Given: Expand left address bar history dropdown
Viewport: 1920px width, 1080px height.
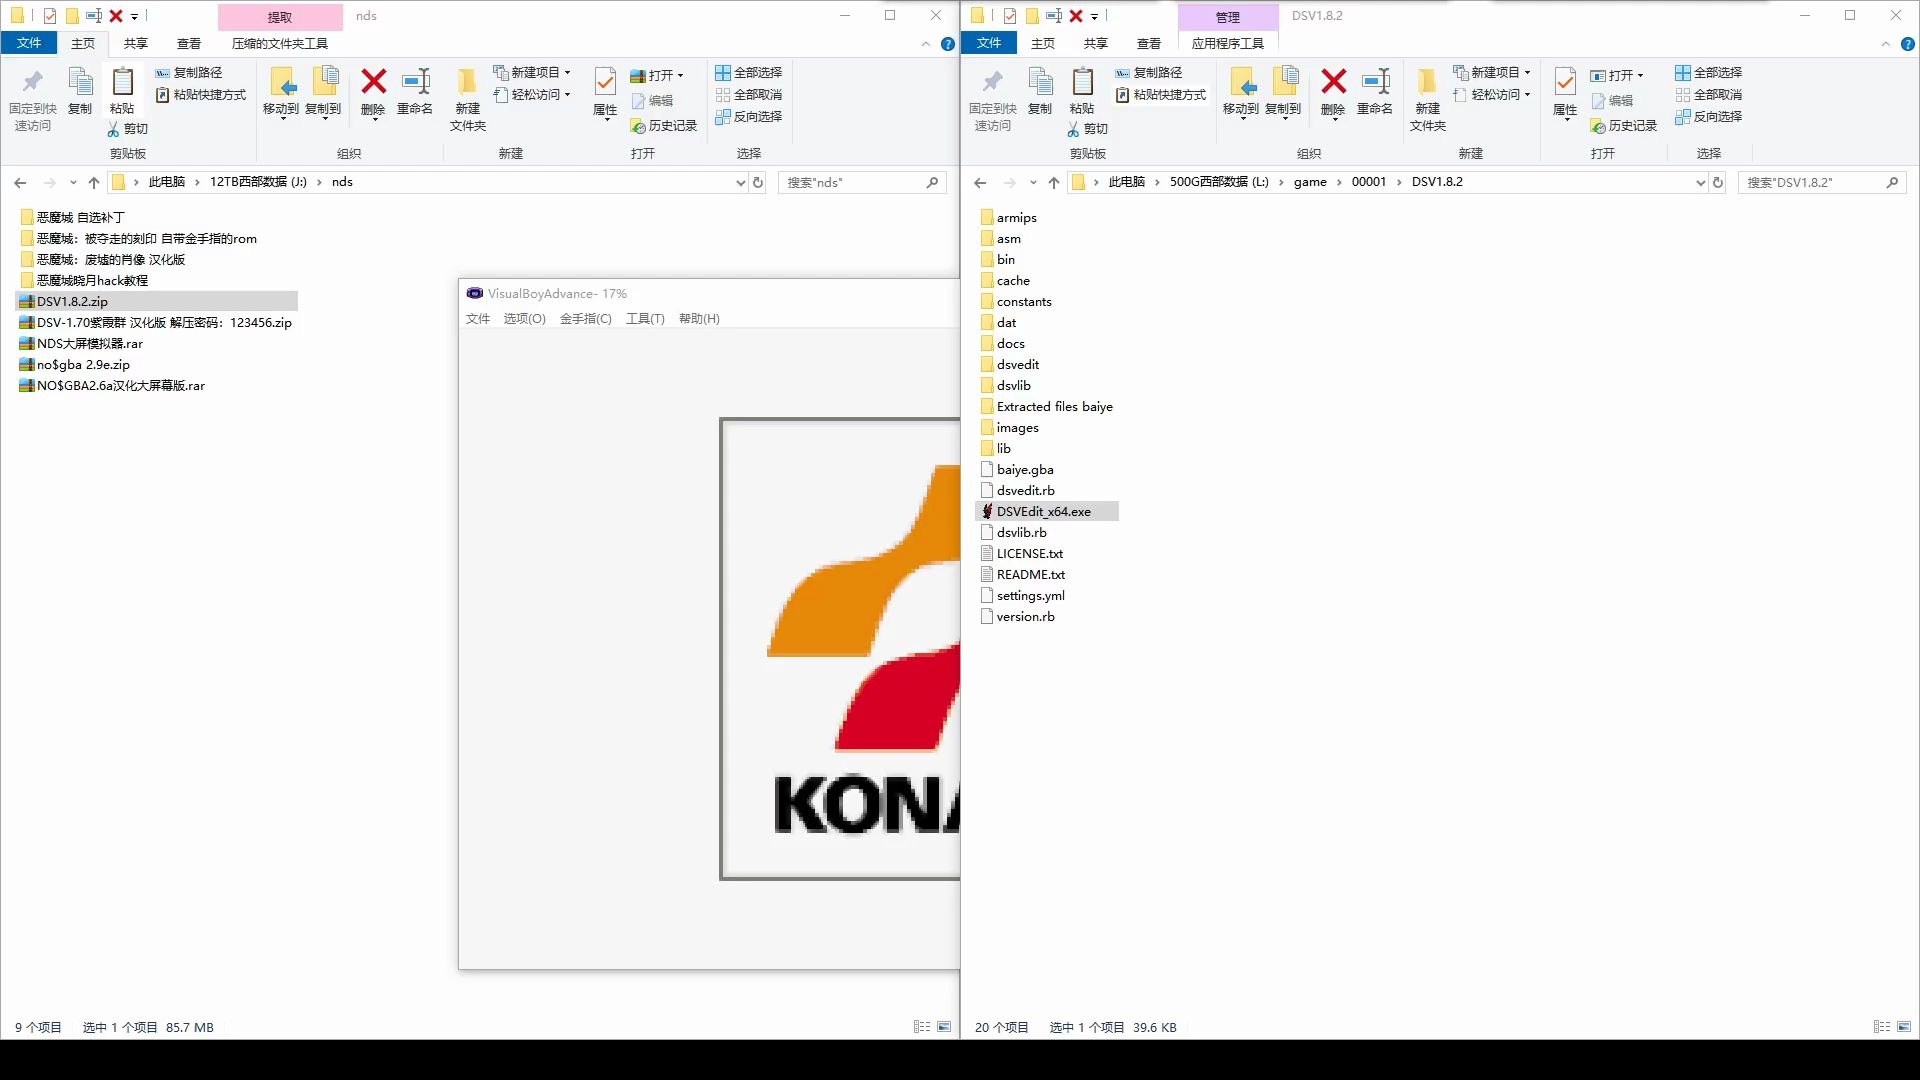Looking at the screenshot, I should point(740,182).
